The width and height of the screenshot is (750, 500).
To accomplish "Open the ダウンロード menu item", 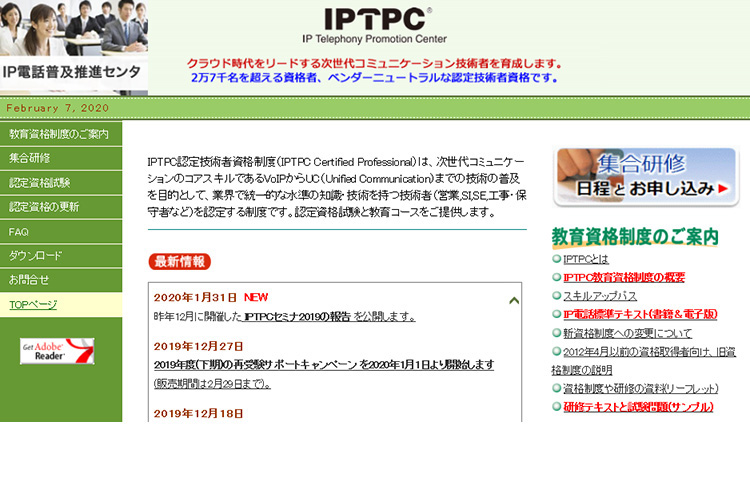I will pos(61,256).
